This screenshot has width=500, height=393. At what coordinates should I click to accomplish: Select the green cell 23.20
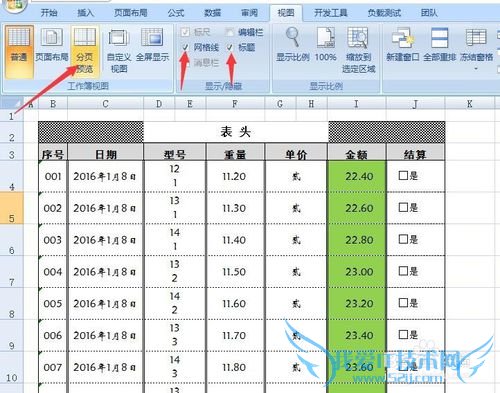pos(357,304)
